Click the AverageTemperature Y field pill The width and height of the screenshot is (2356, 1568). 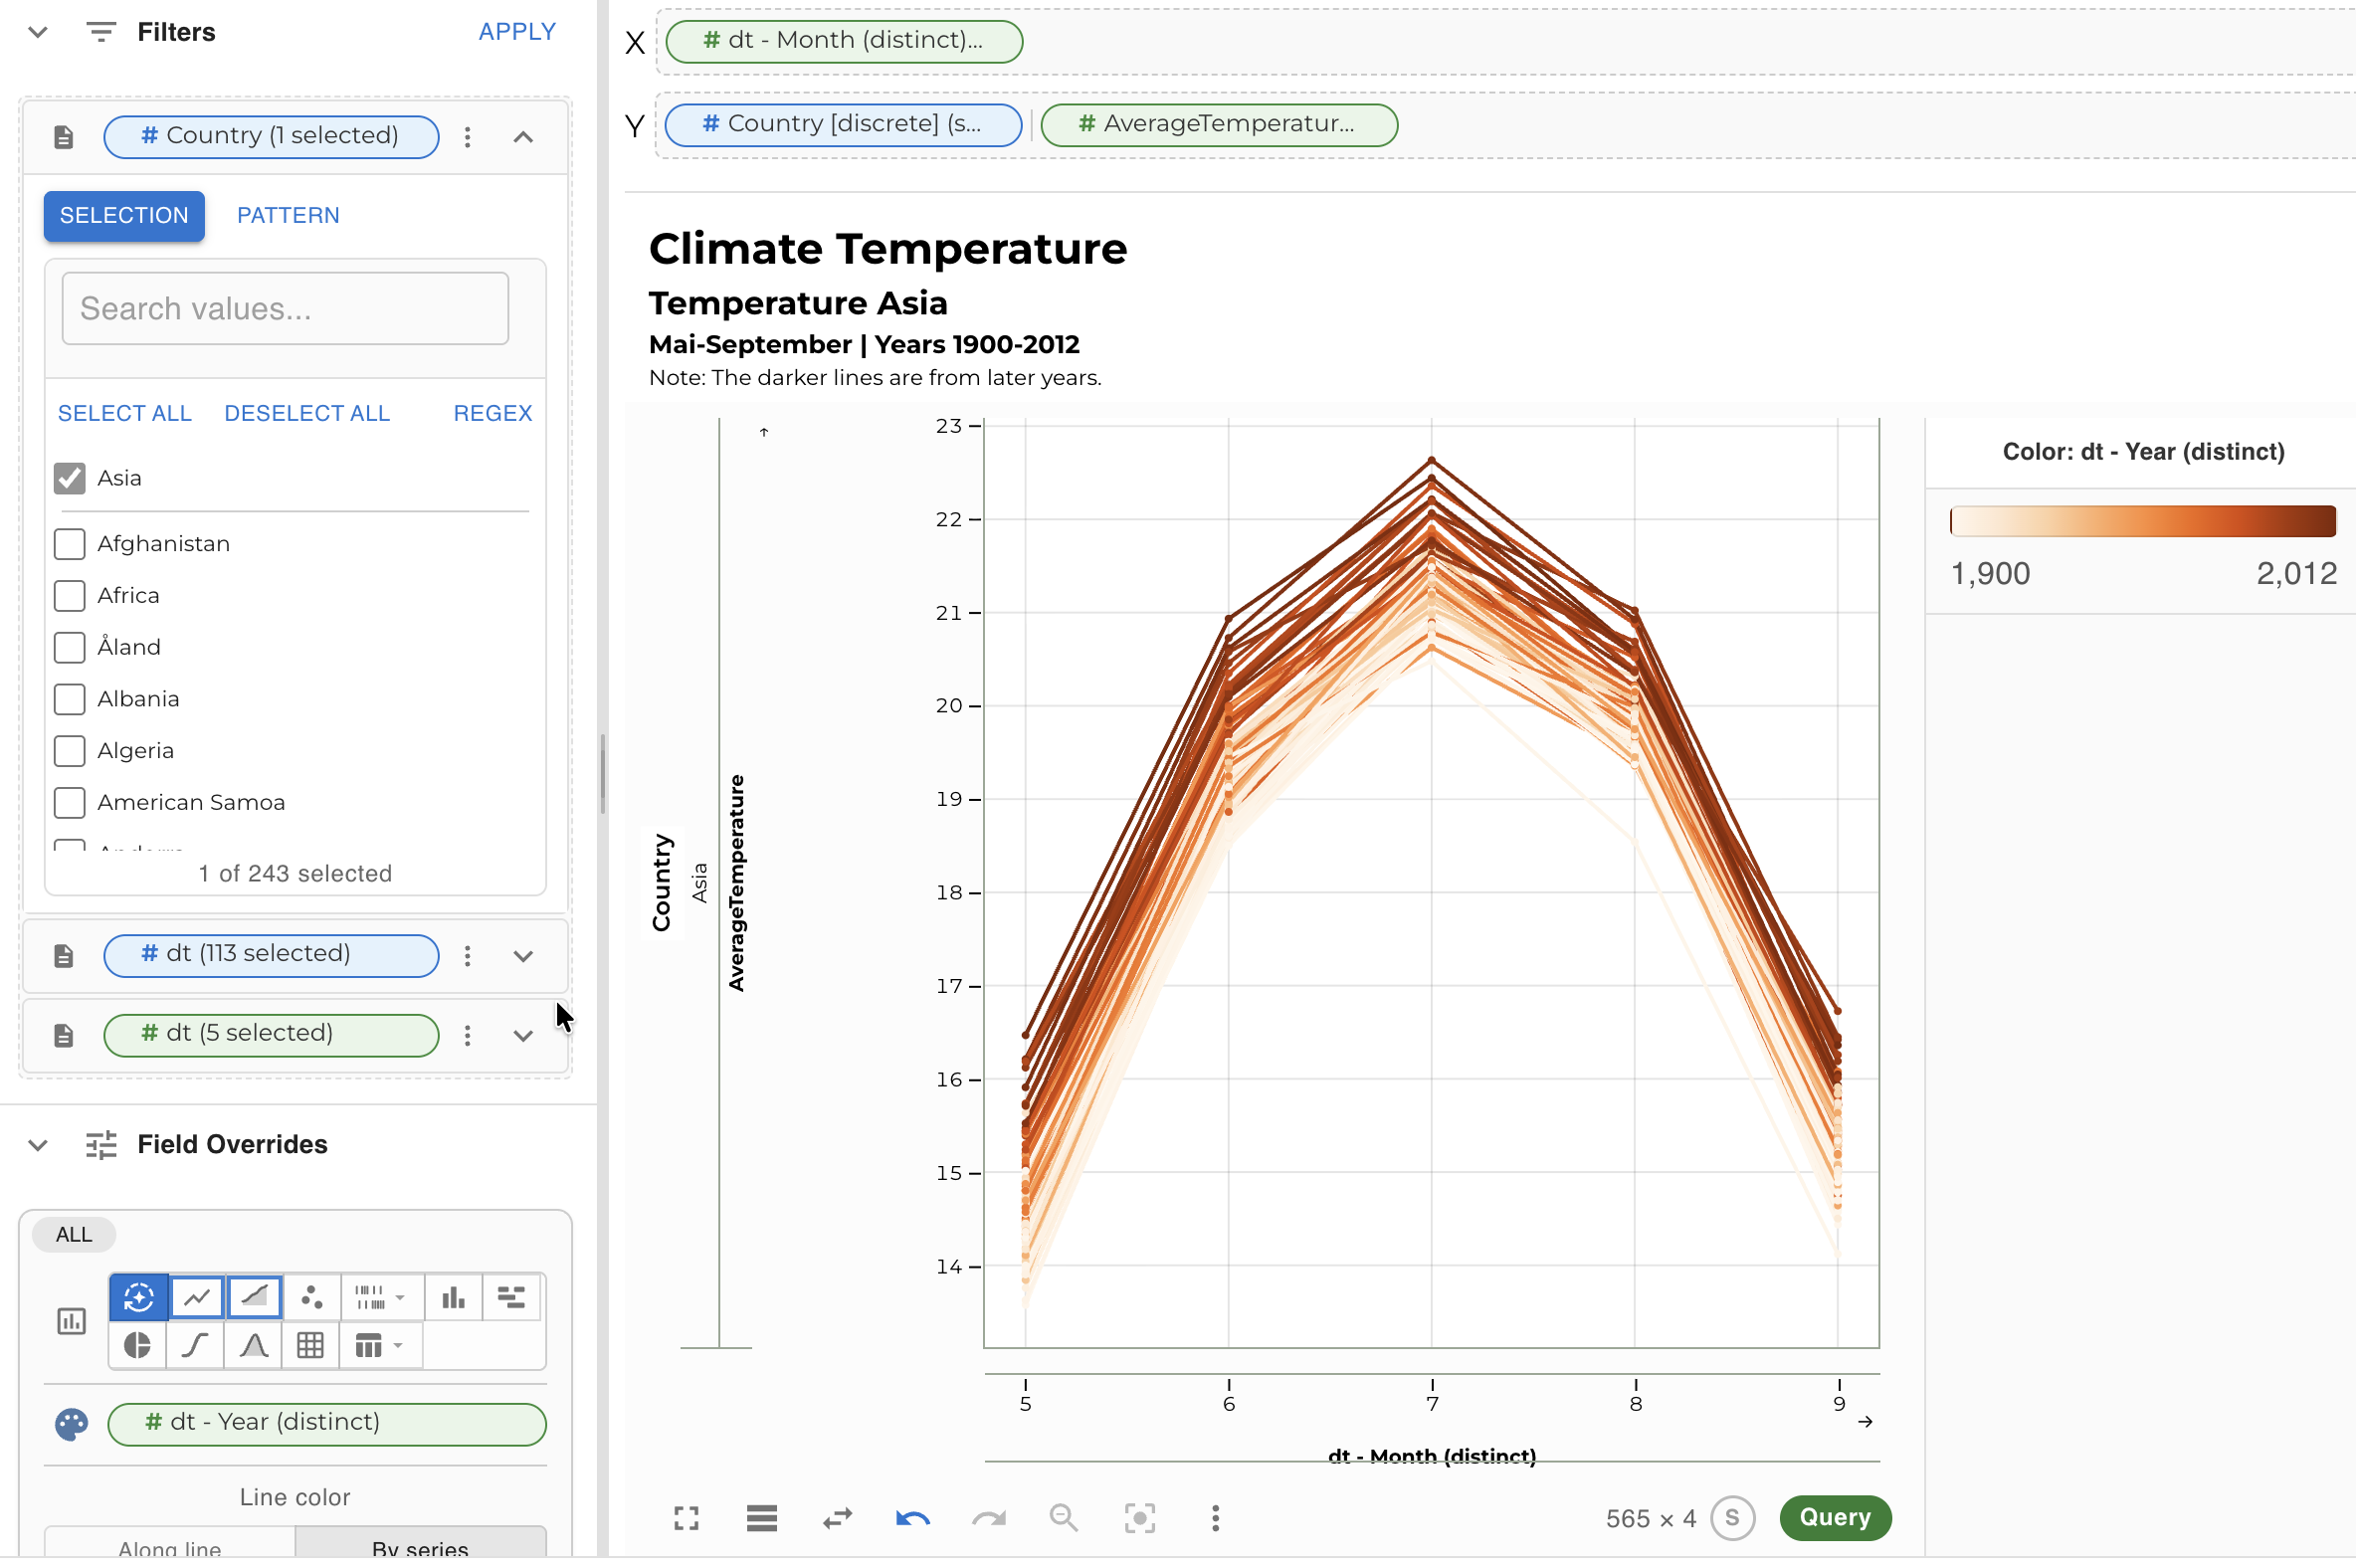coord(1219,126)
